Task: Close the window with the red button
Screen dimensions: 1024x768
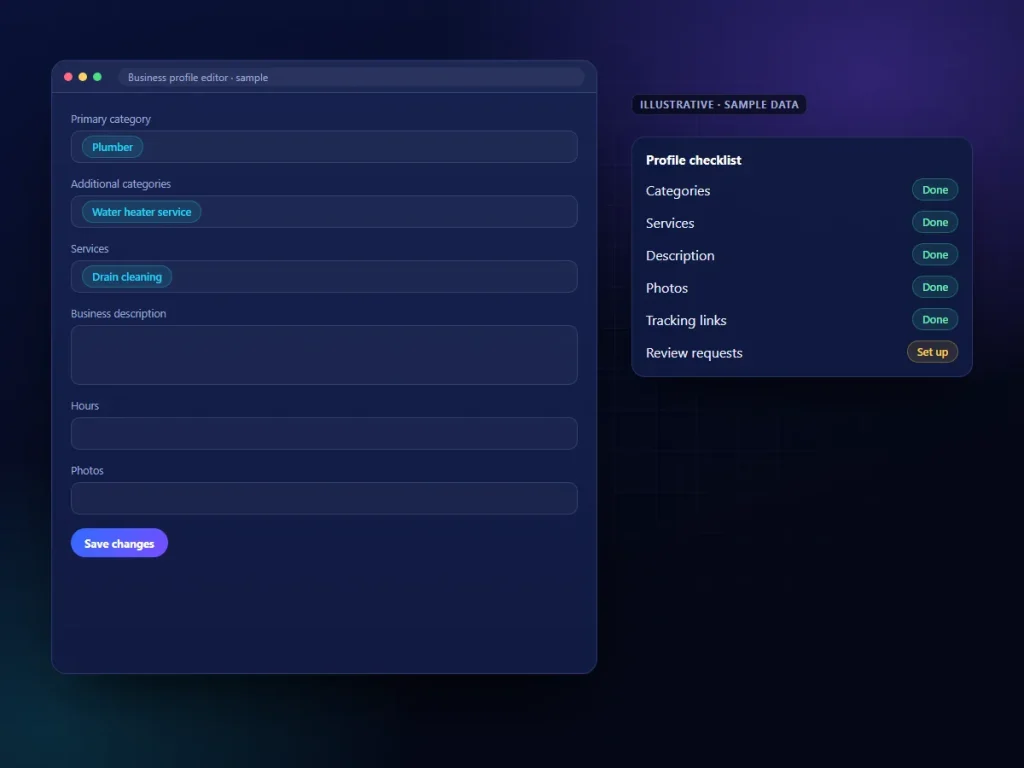Action: (68, 77)
